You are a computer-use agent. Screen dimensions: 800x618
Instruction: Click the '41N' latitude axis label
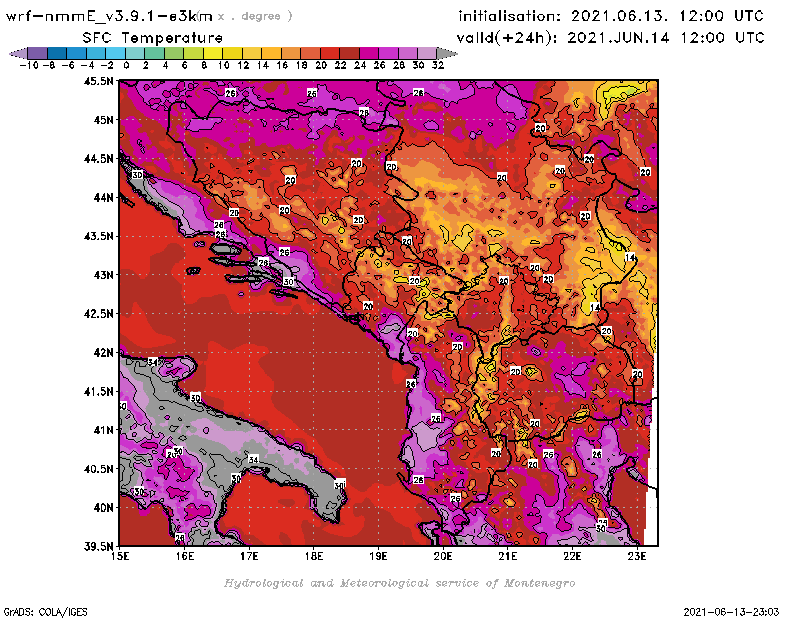click(103, 430)
